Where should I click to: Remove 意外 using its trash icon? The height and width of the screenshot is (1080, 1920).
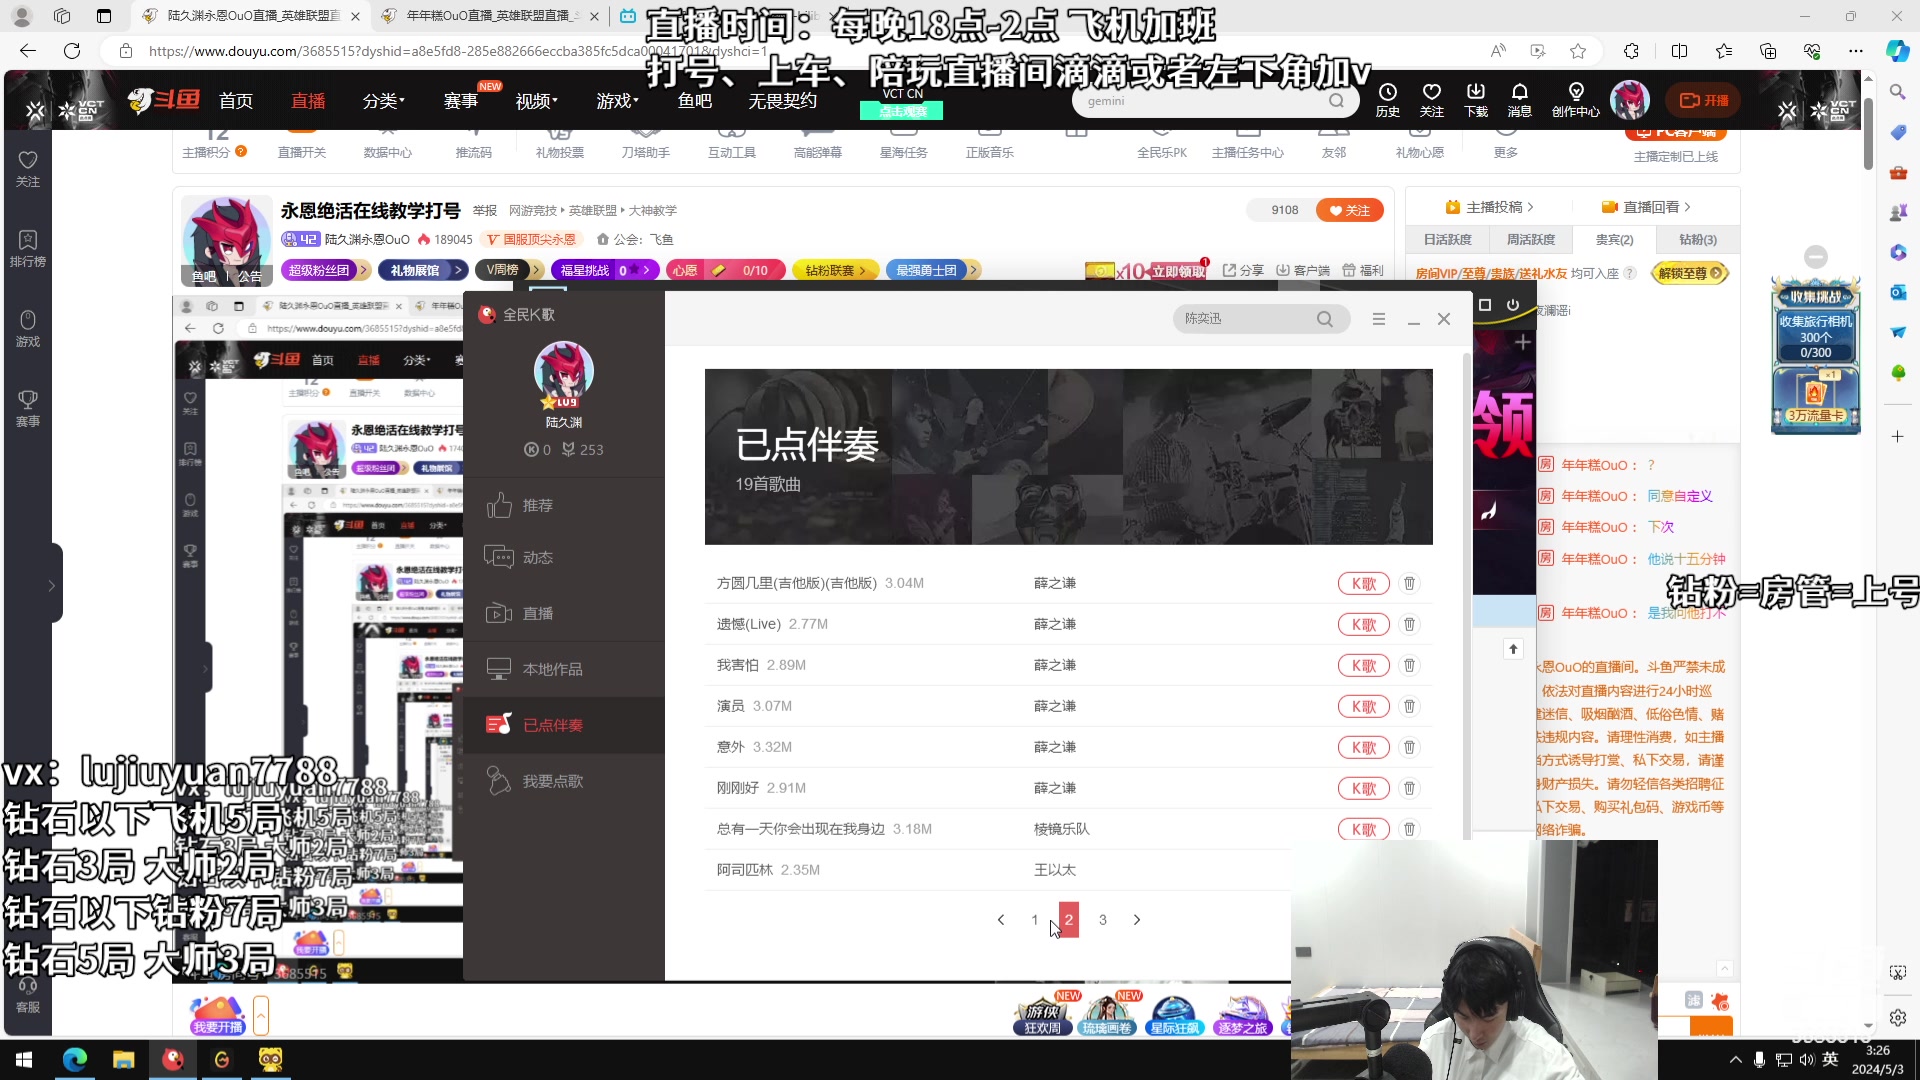click(x=1409, y=747)
